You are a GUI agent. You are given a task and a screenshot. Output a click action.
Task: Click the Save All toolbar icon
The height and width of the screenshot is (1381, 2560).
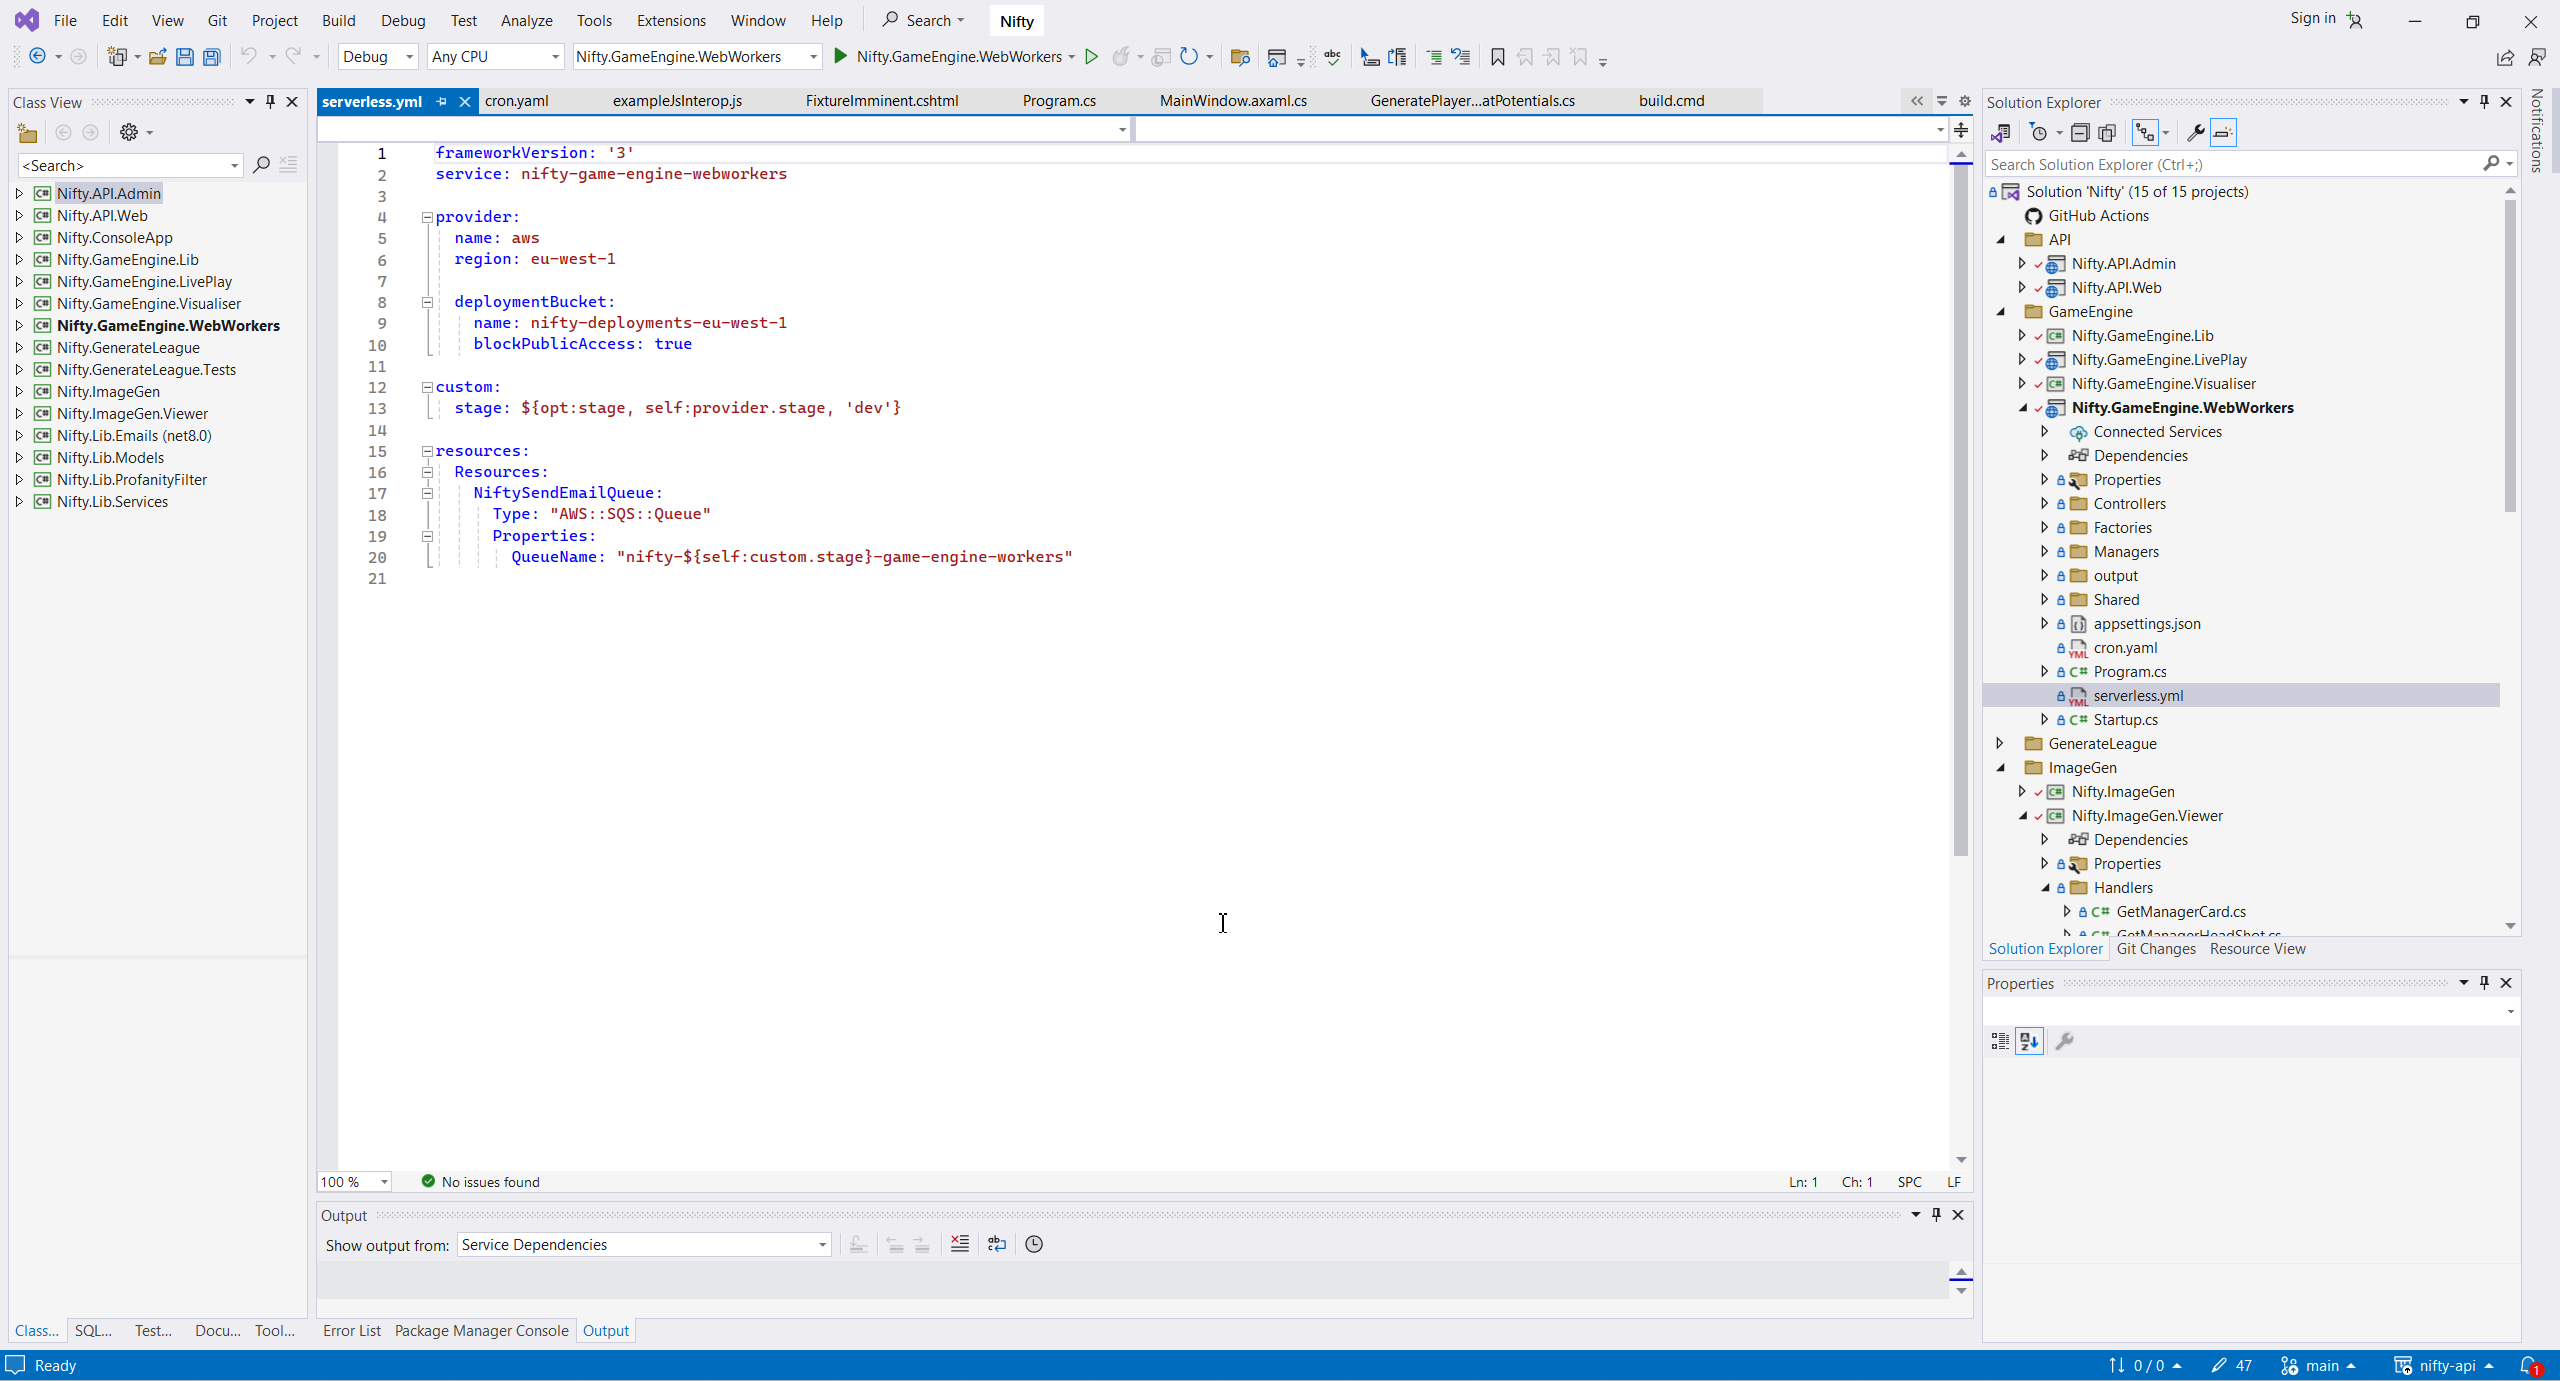[x=211, y=57]
